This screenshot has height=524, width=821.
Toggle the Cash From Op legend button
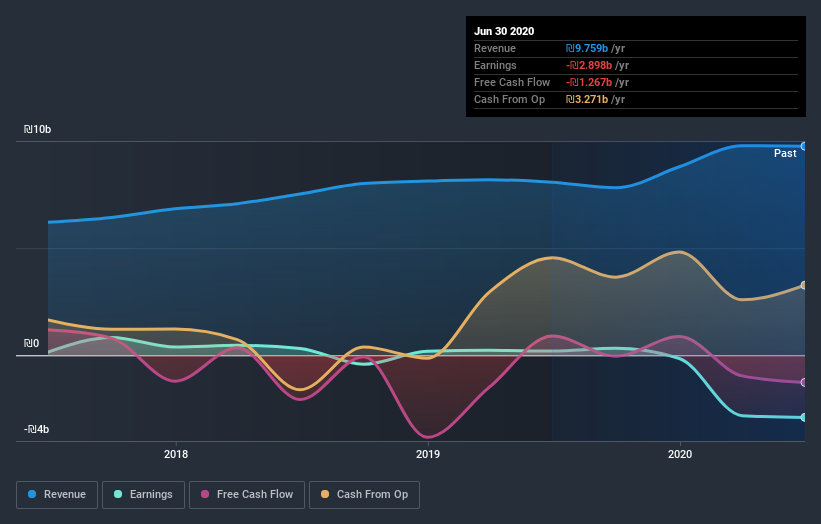tap(364, 495)
